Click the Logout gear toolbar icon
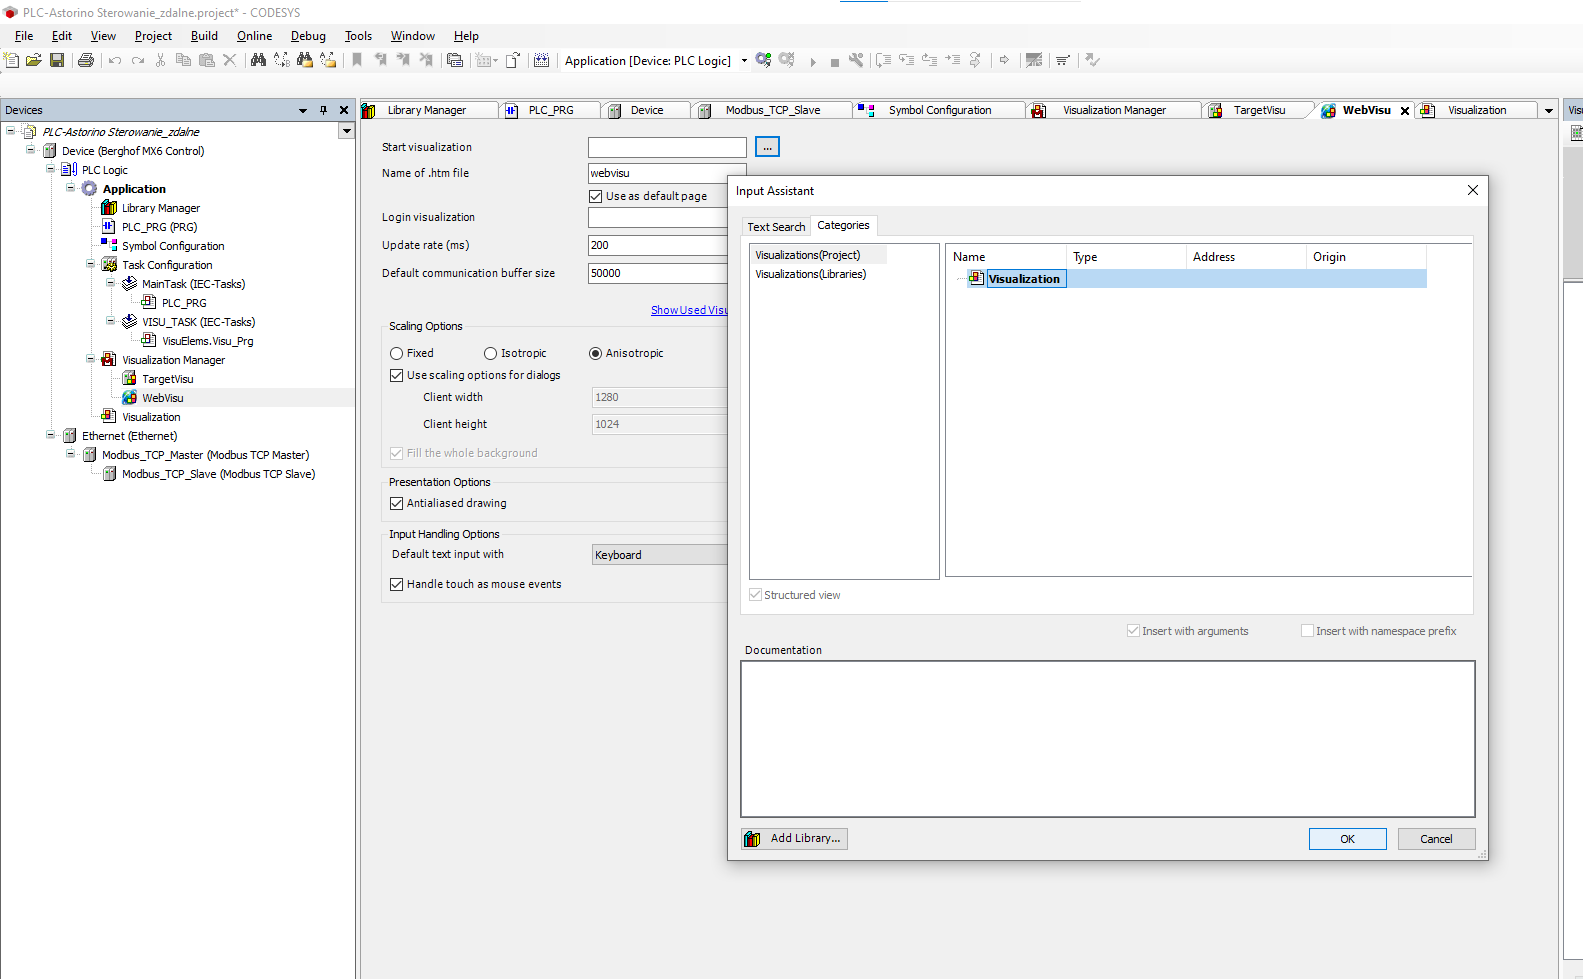The image size is (1584, 980). [x=787, y=60]
